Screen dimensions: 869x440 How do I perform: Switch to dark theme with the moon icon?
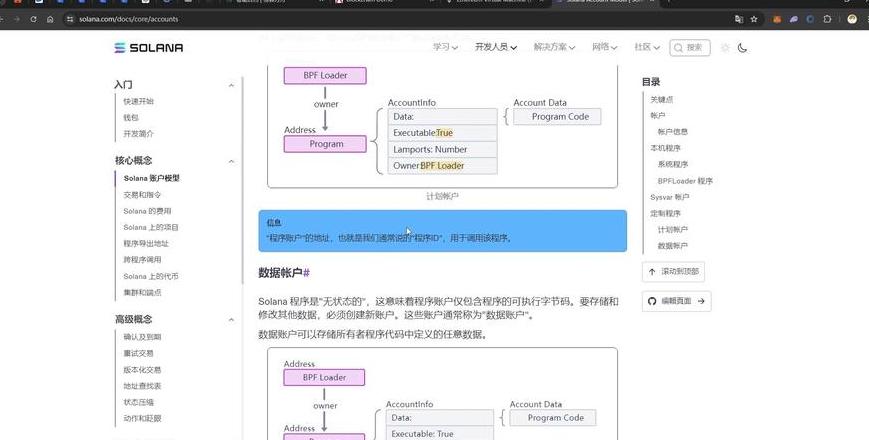tap(743, 48)
